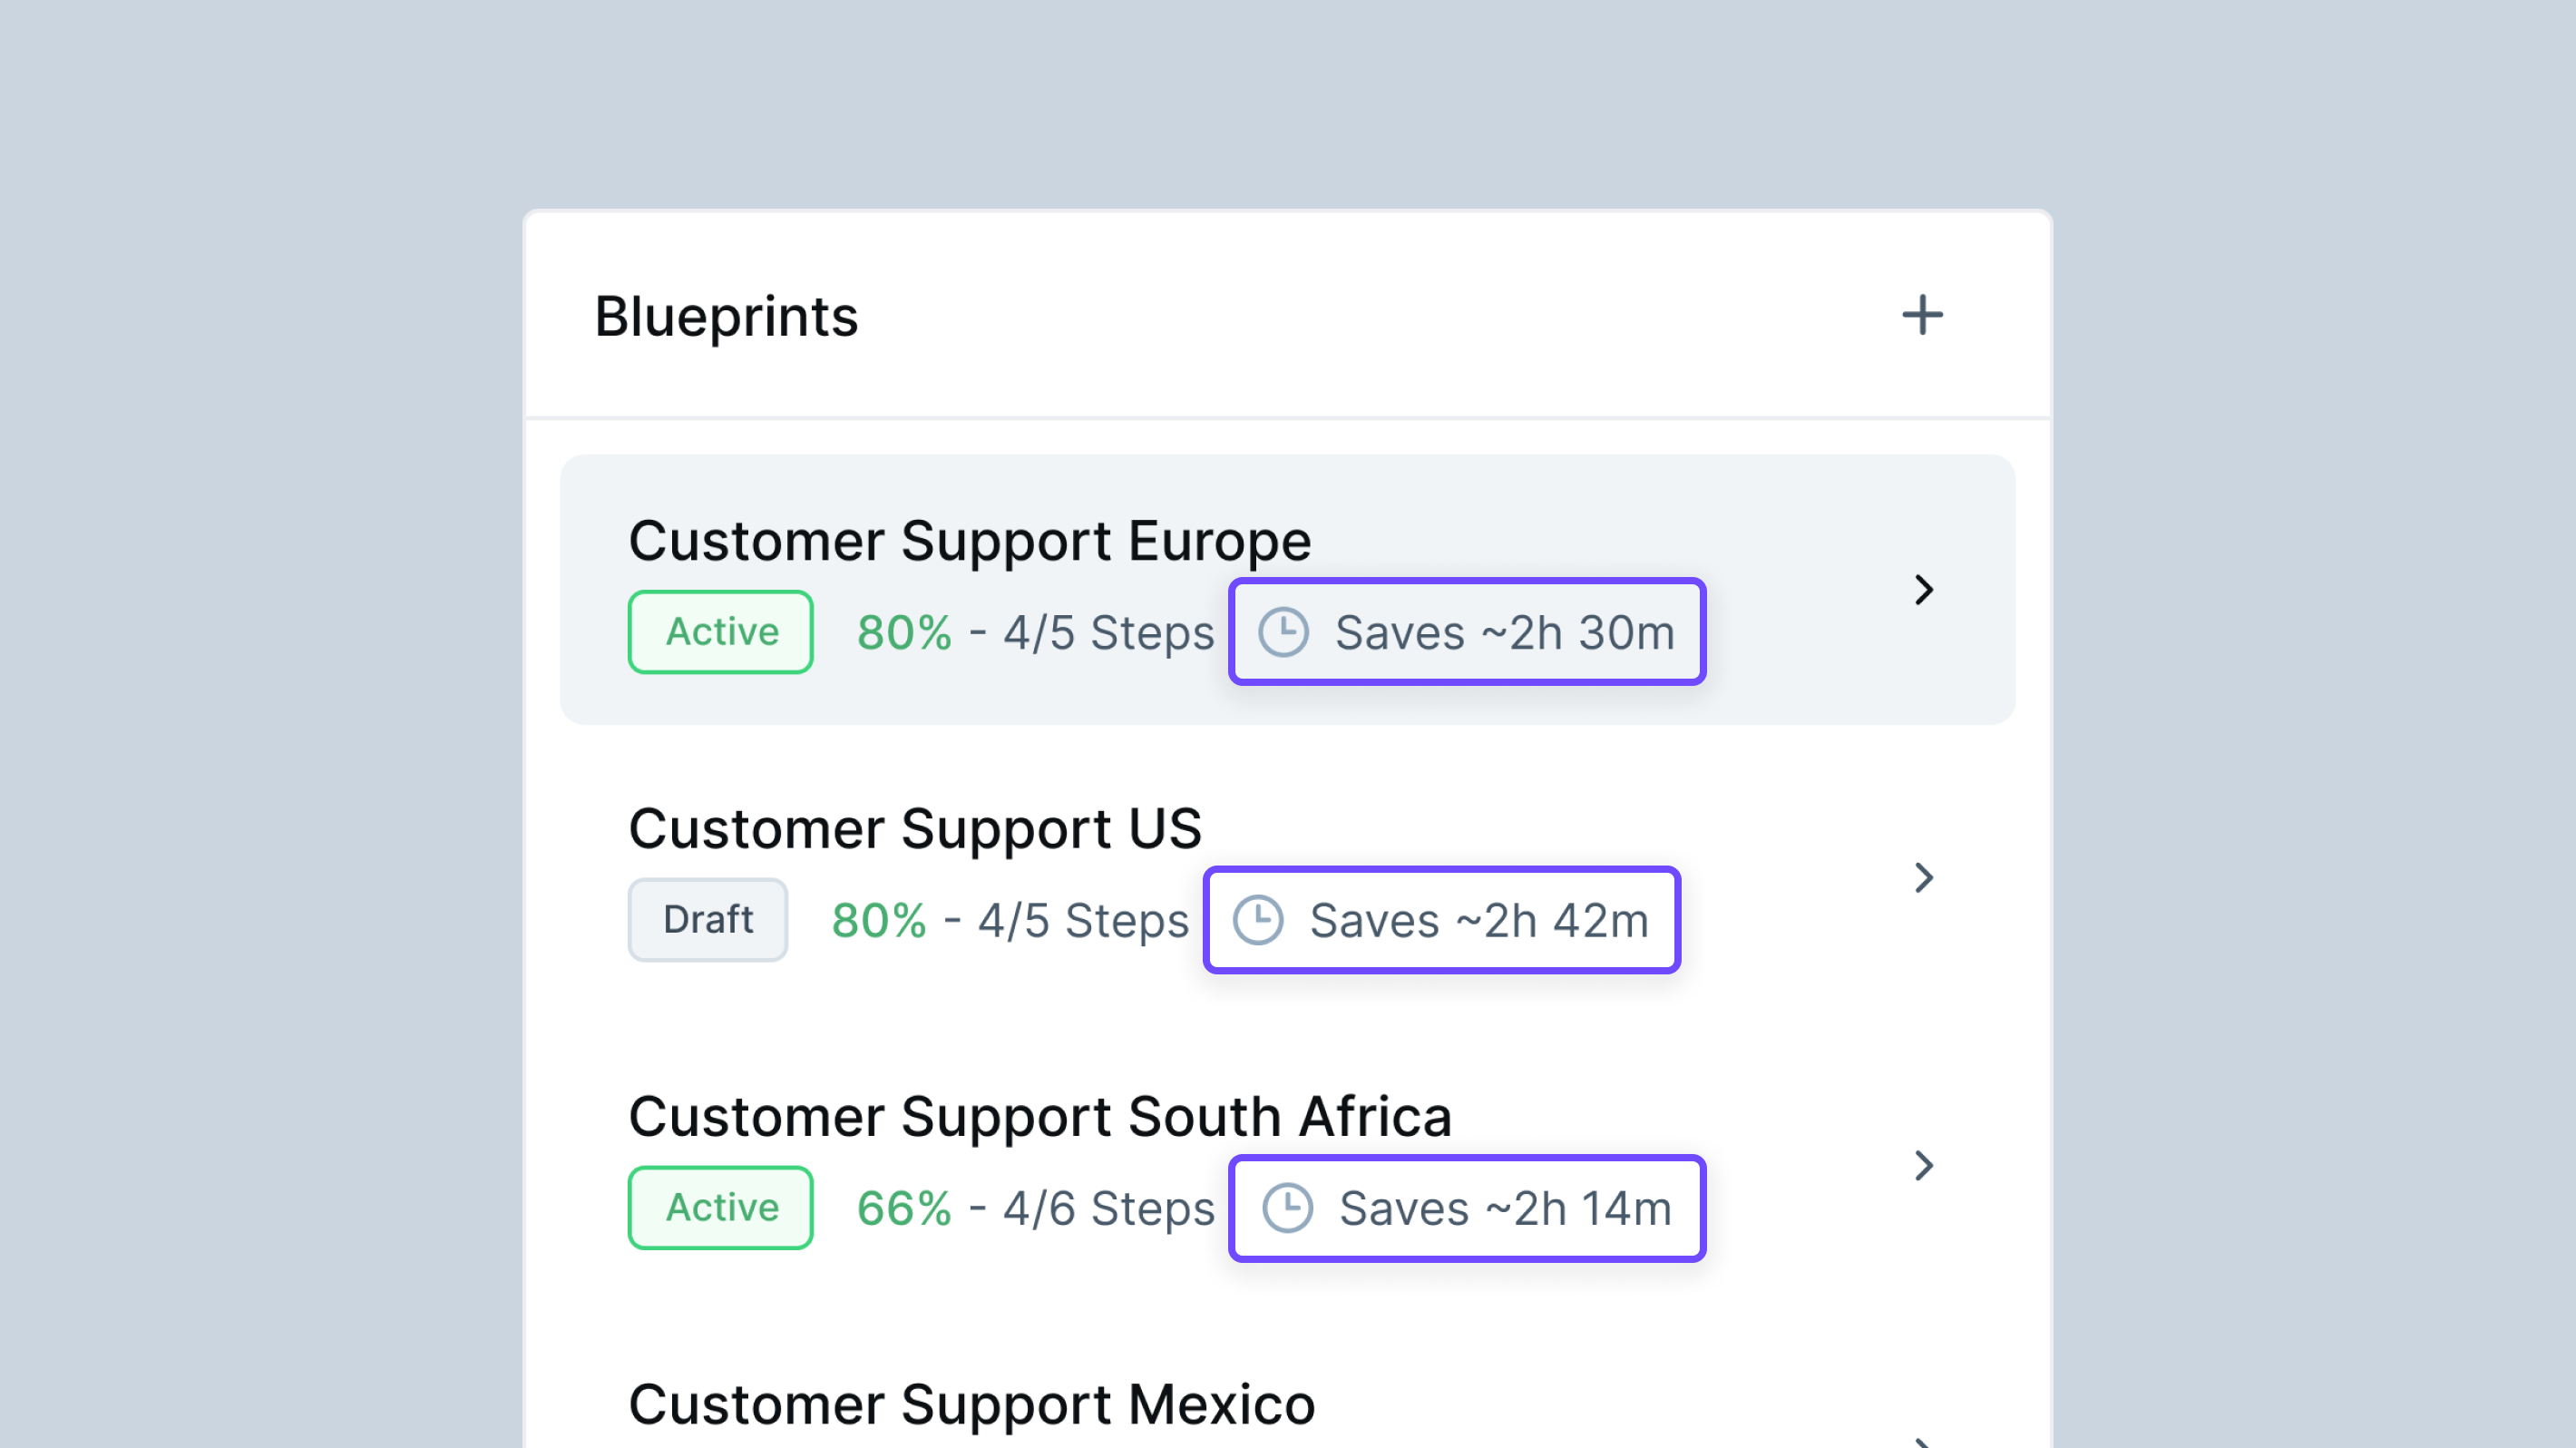Click the clock icon next to Saves ~2h 14m

1287,1207
